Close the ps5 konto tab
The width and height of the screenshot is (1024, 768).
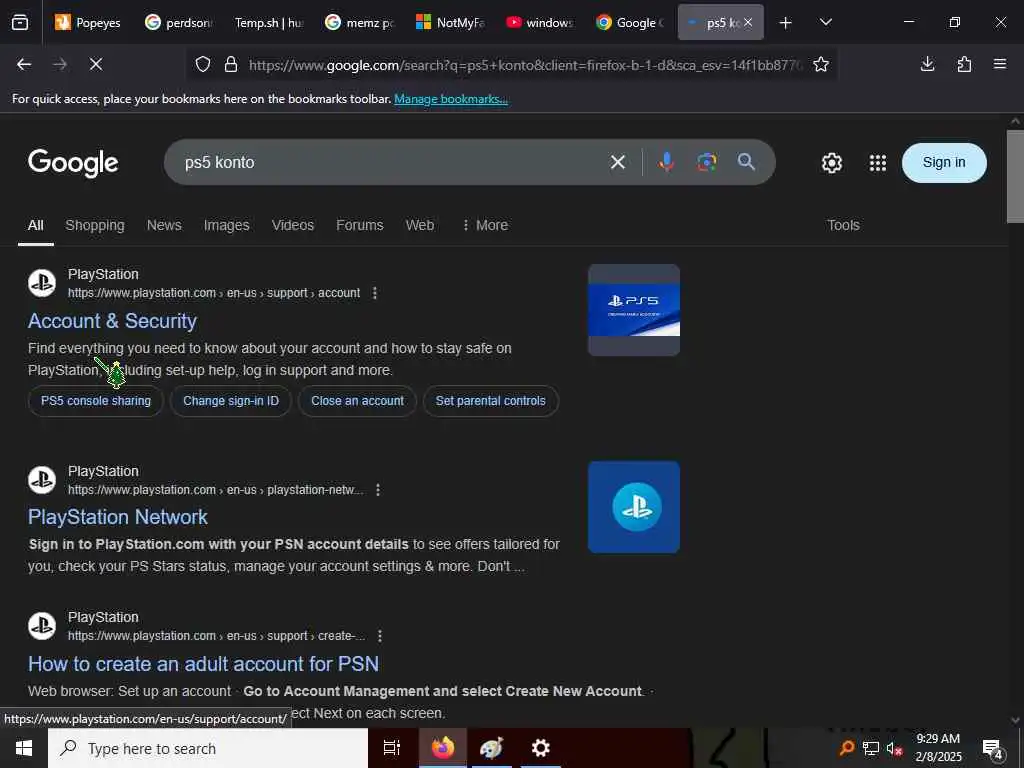point(748,23)
